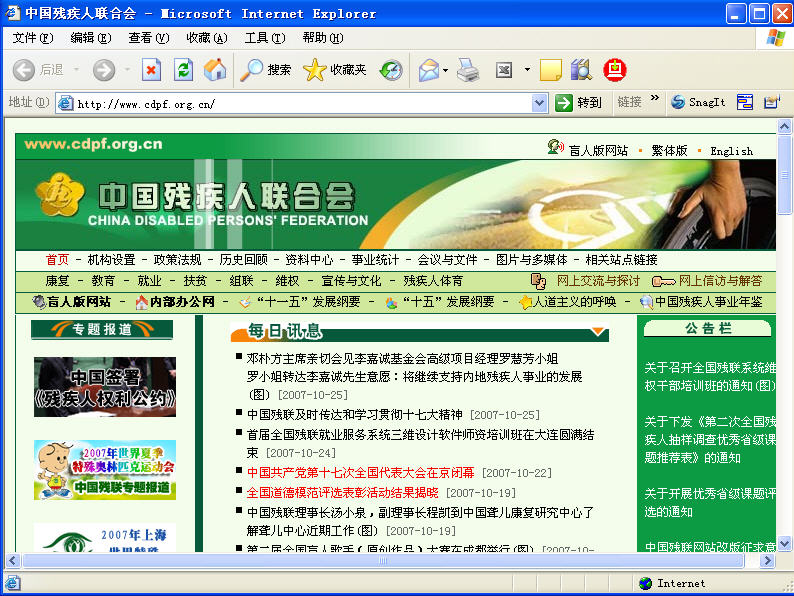Click the Forward arrow button
This screenshot has width=794, height=596.
104,70
